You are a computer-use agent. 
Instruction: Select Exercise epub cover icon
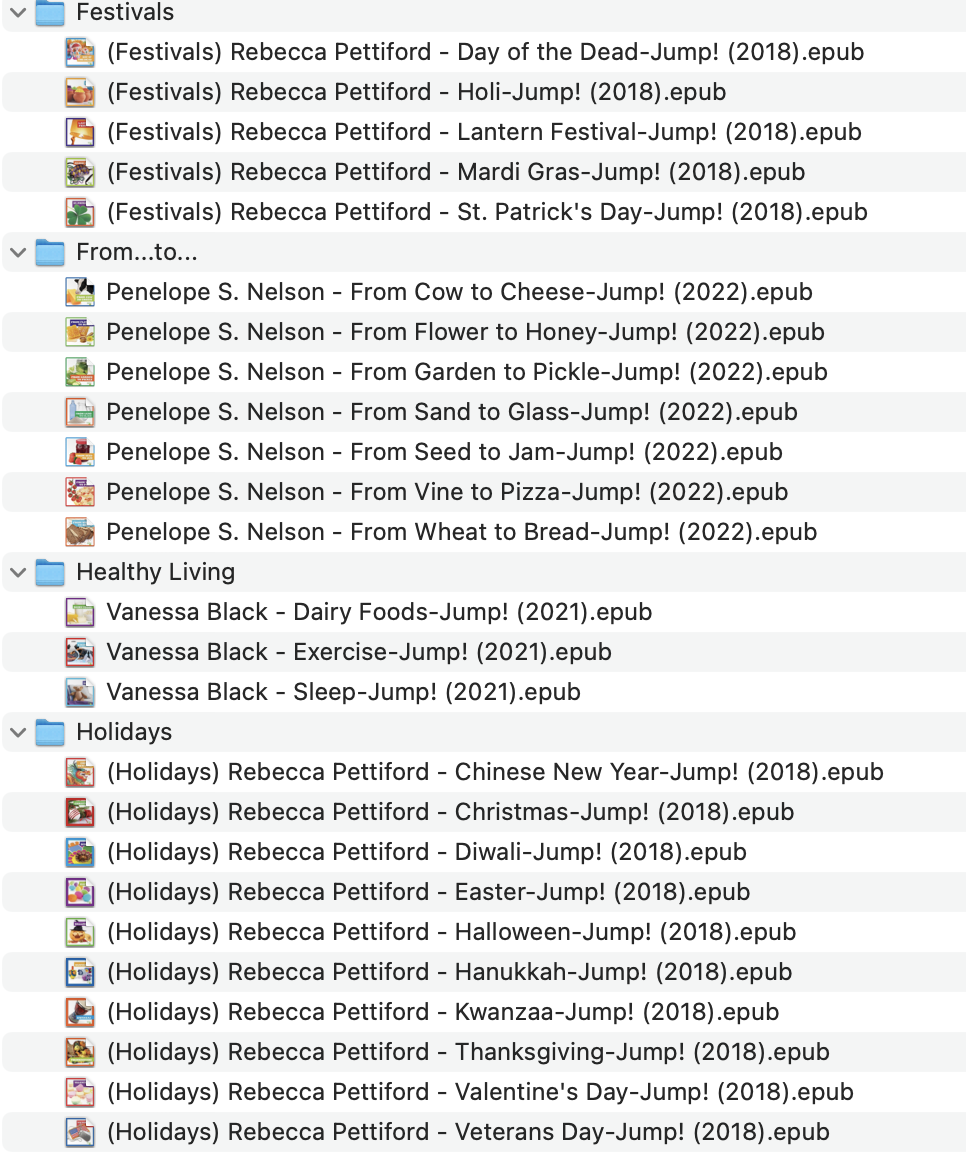(x=80, y=652)
